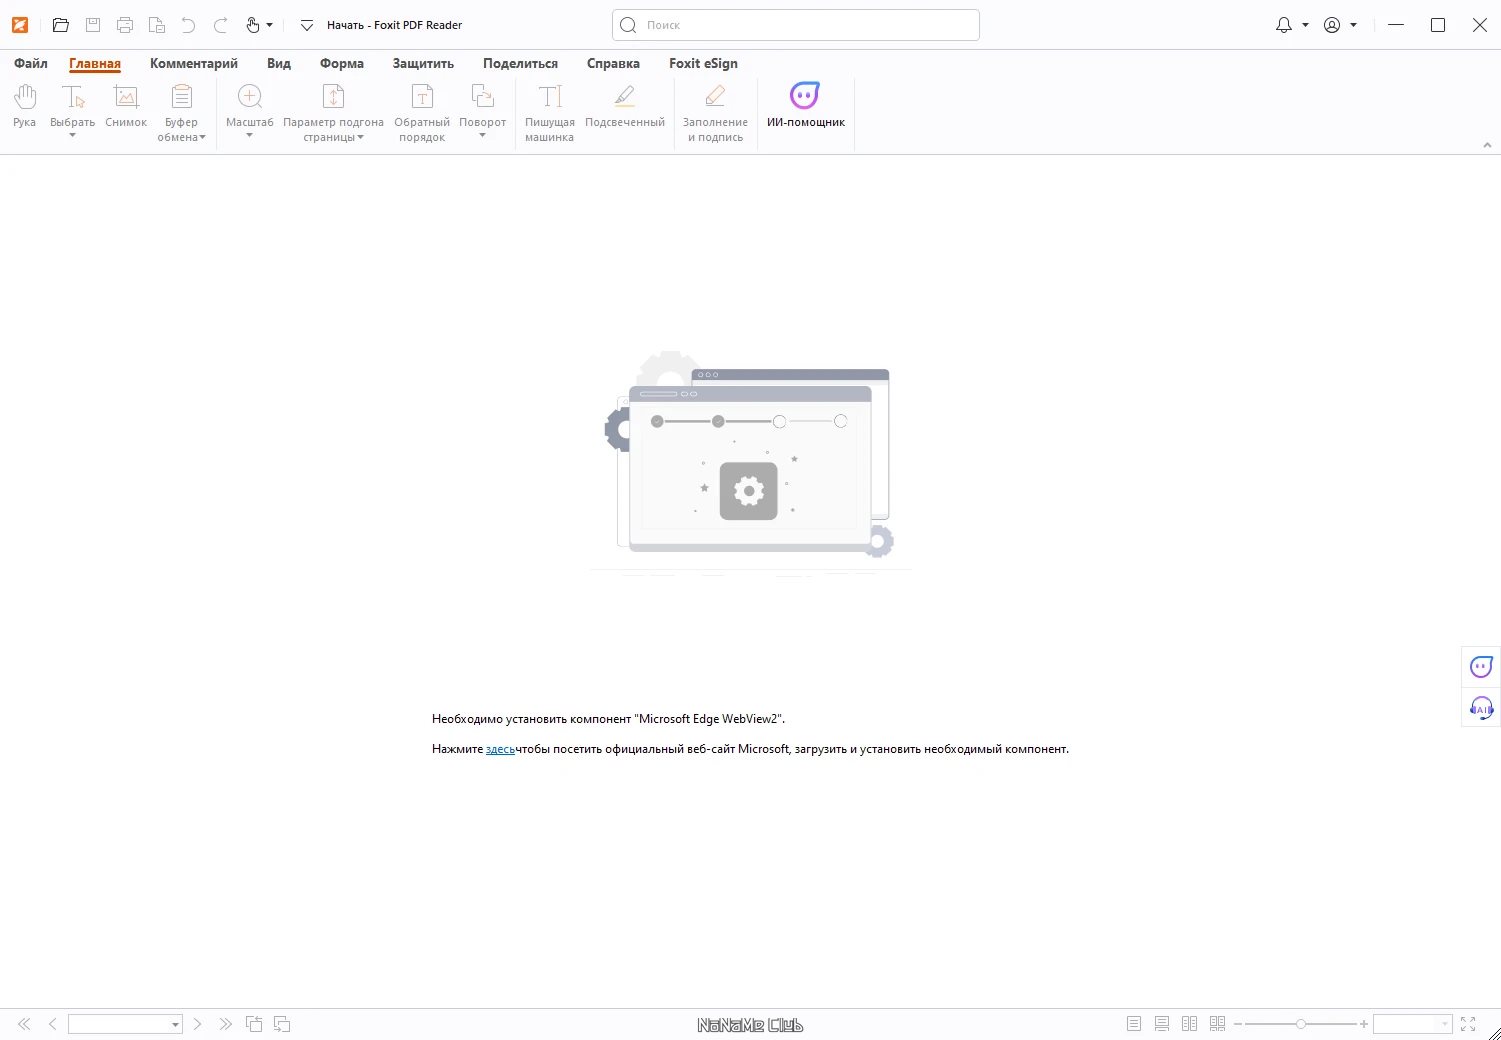This screenshot has width=1501, height=1040.
Task: Switch to the Поделиться tab
Action: point(520,63)
